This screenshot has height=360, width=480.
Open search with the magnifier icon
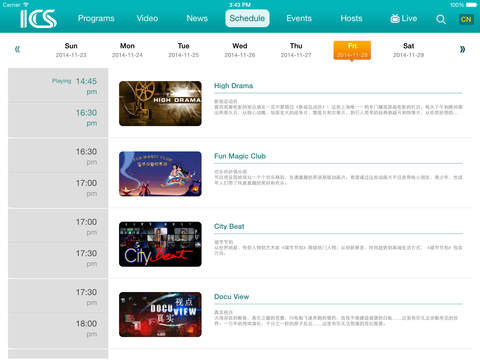(441, 19)
